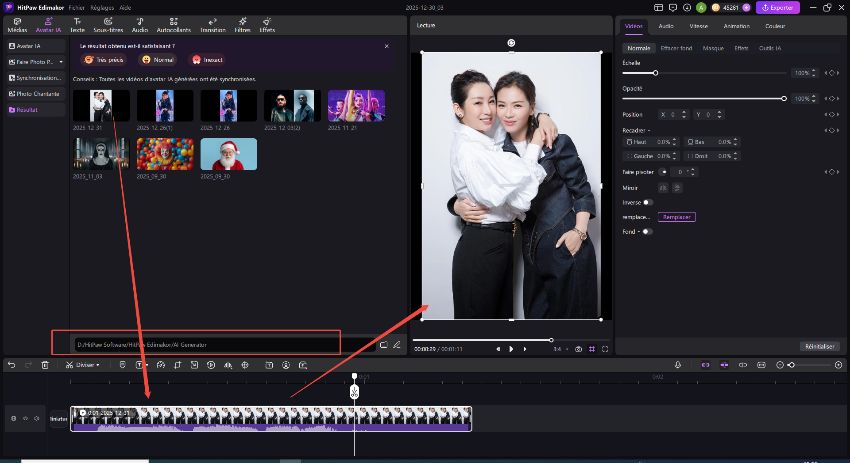Image resolution: width=850 pixels, height=463 pixels.
Task: Click the Effets toolbar icon
Action: point(267,24)
